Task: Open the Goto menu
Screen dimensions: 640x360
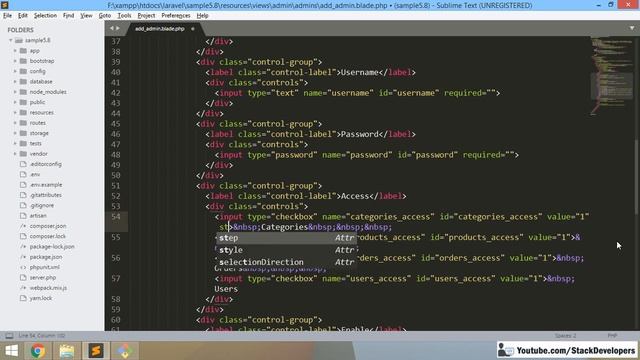Action: pyautogui.click(x=104, y=16)
